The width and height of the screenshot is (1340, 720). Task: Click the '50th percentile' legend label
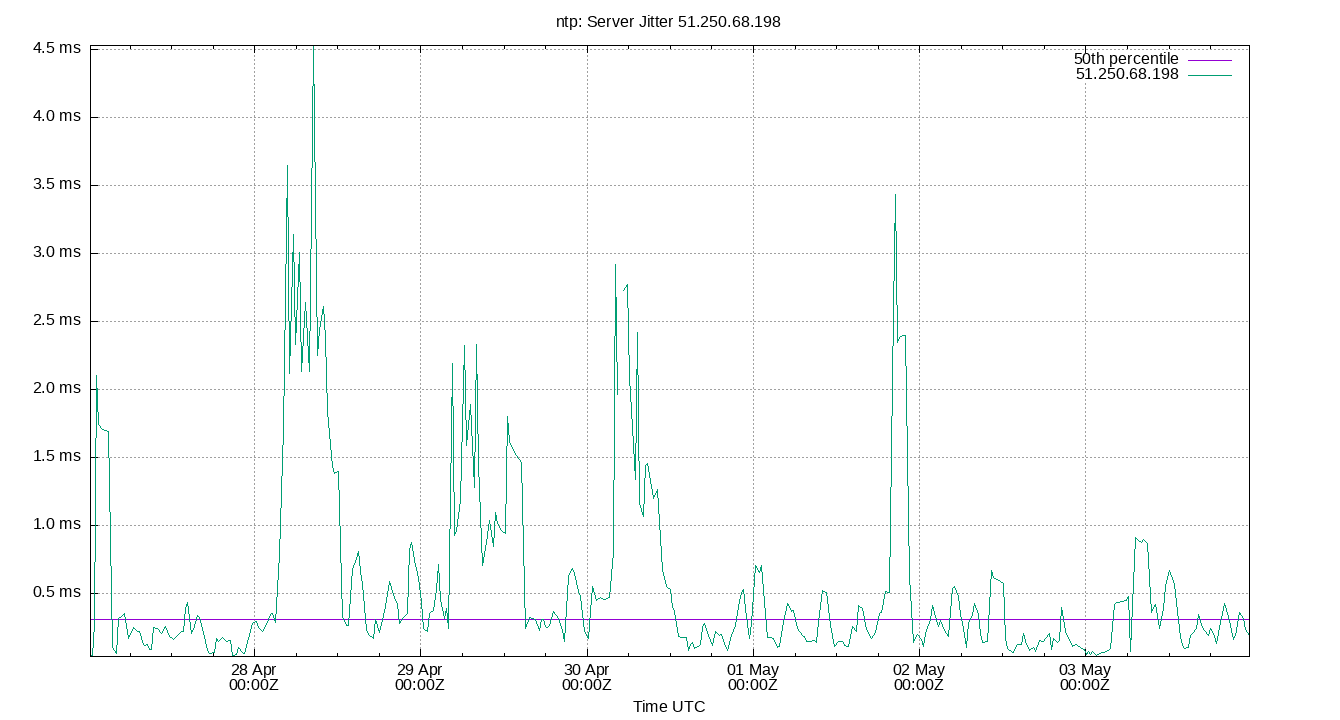coord(1126,59)
